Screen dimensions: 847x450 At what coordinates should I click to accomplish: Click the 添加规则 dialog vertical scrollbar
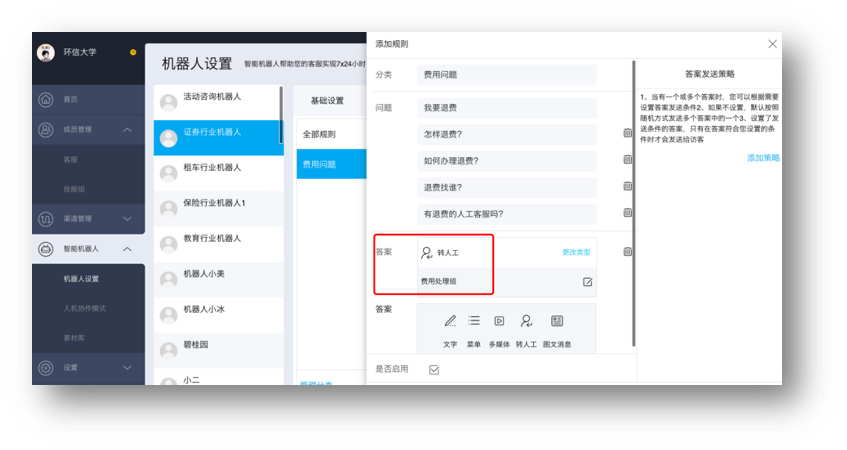[x=634, y=204]
